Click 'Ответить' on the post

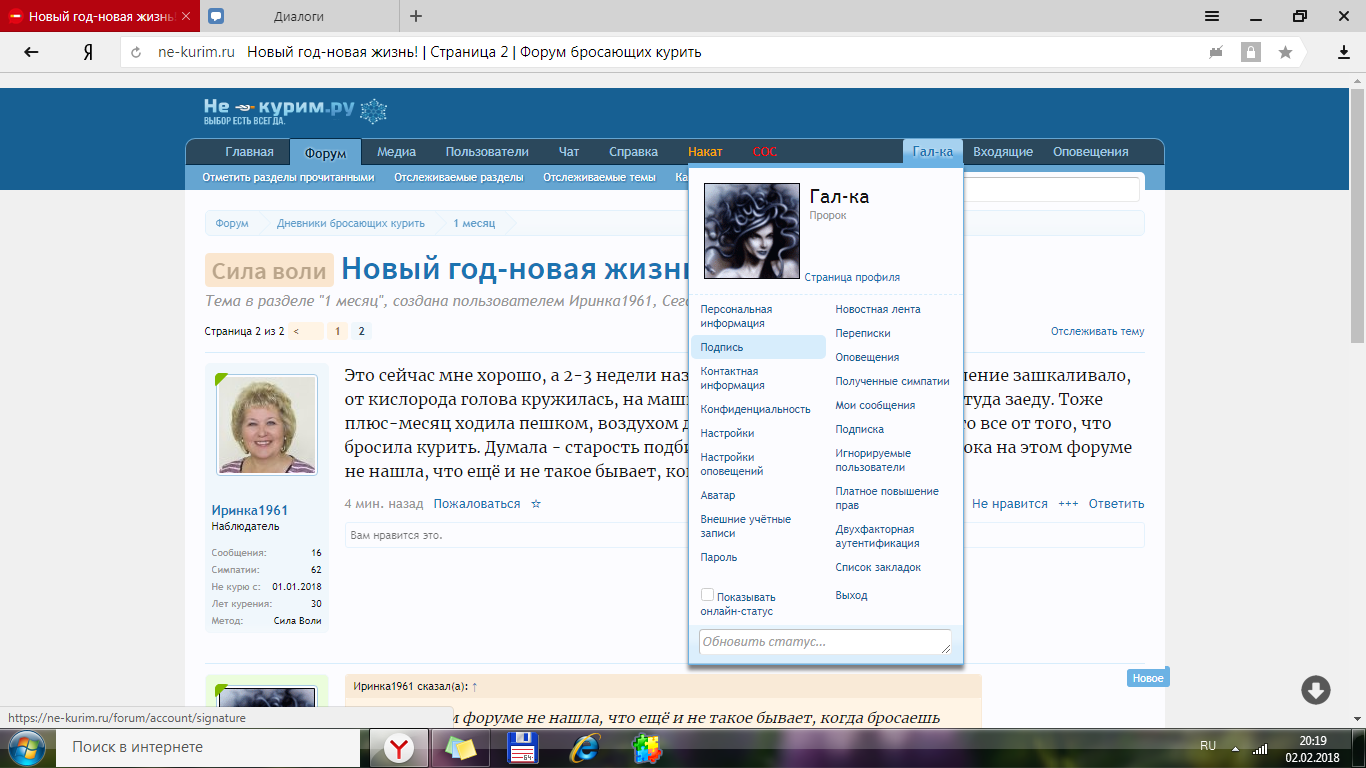[1117, 504]
